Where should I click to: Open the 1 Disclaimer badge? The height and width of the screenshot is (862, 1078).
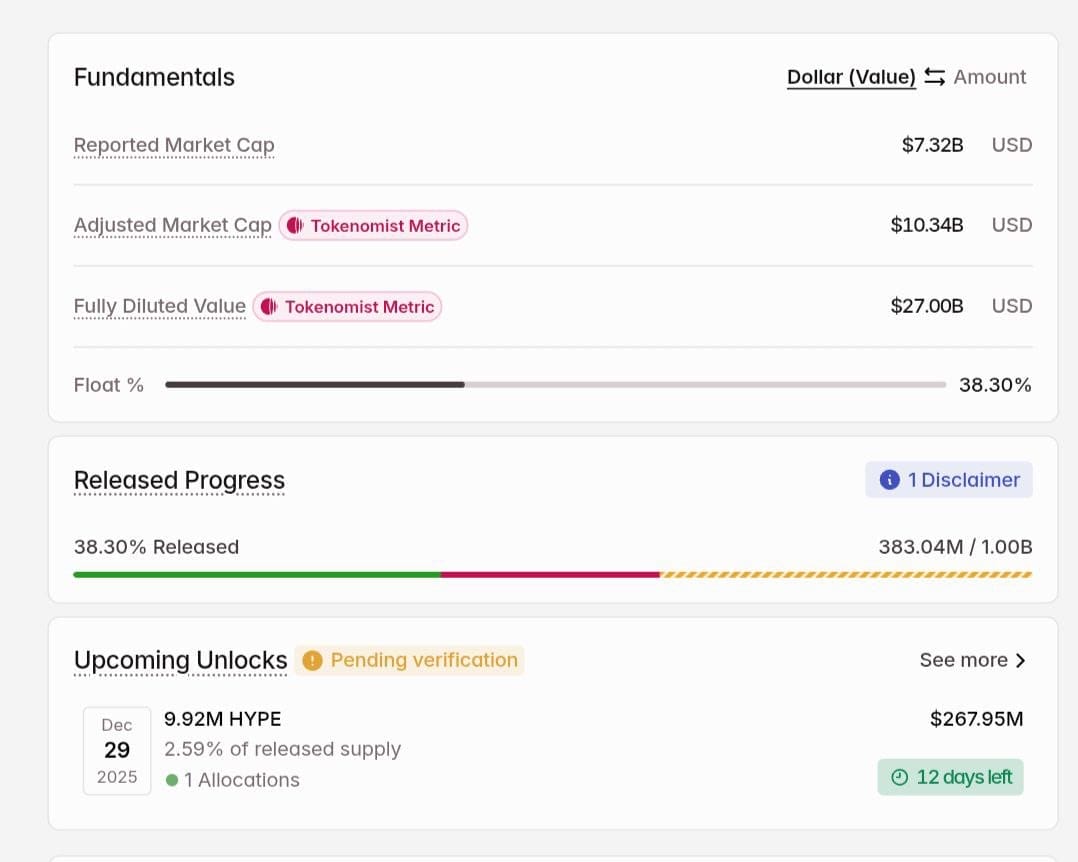pos(948,480)
